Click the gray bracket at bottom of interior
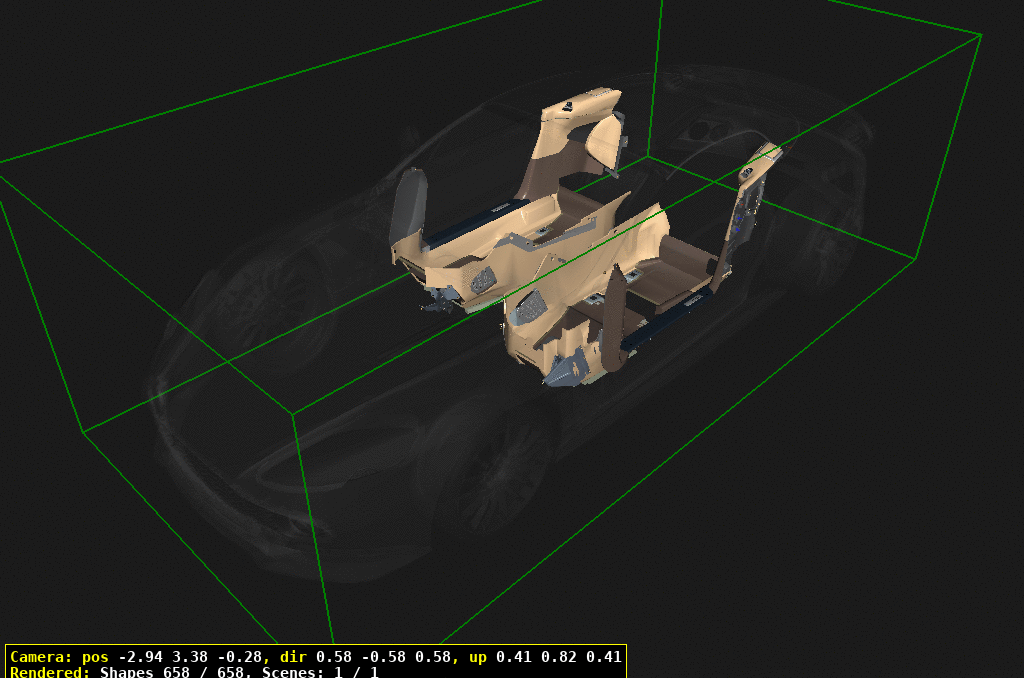Viewport: 1024px width, 678px height. point(566,371)
